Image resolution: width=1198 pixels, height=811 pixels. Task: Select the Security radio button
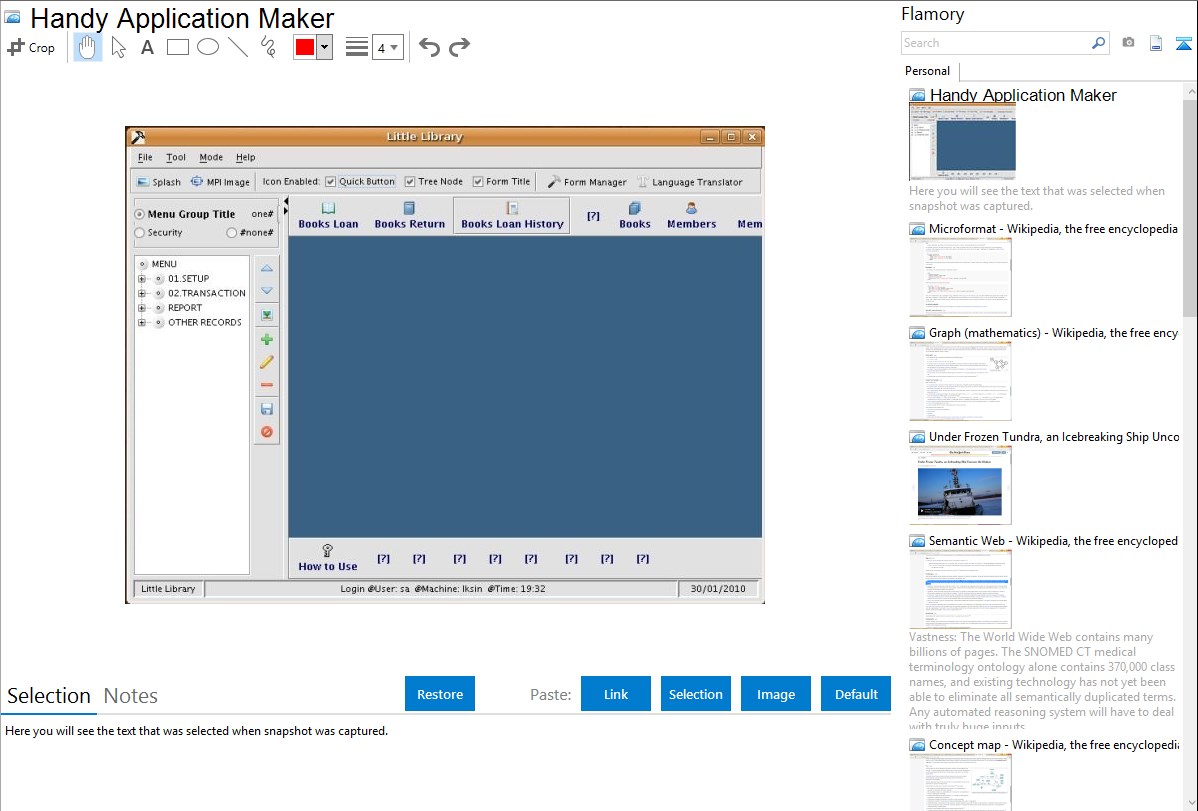click(140, 232)
